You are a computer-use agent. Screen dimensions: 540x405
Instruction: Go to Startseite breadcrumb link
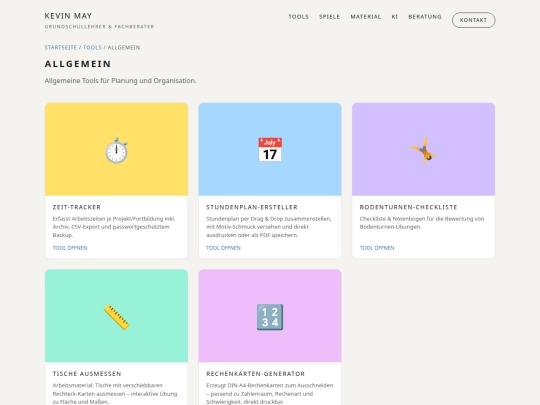tap(61, 48)
